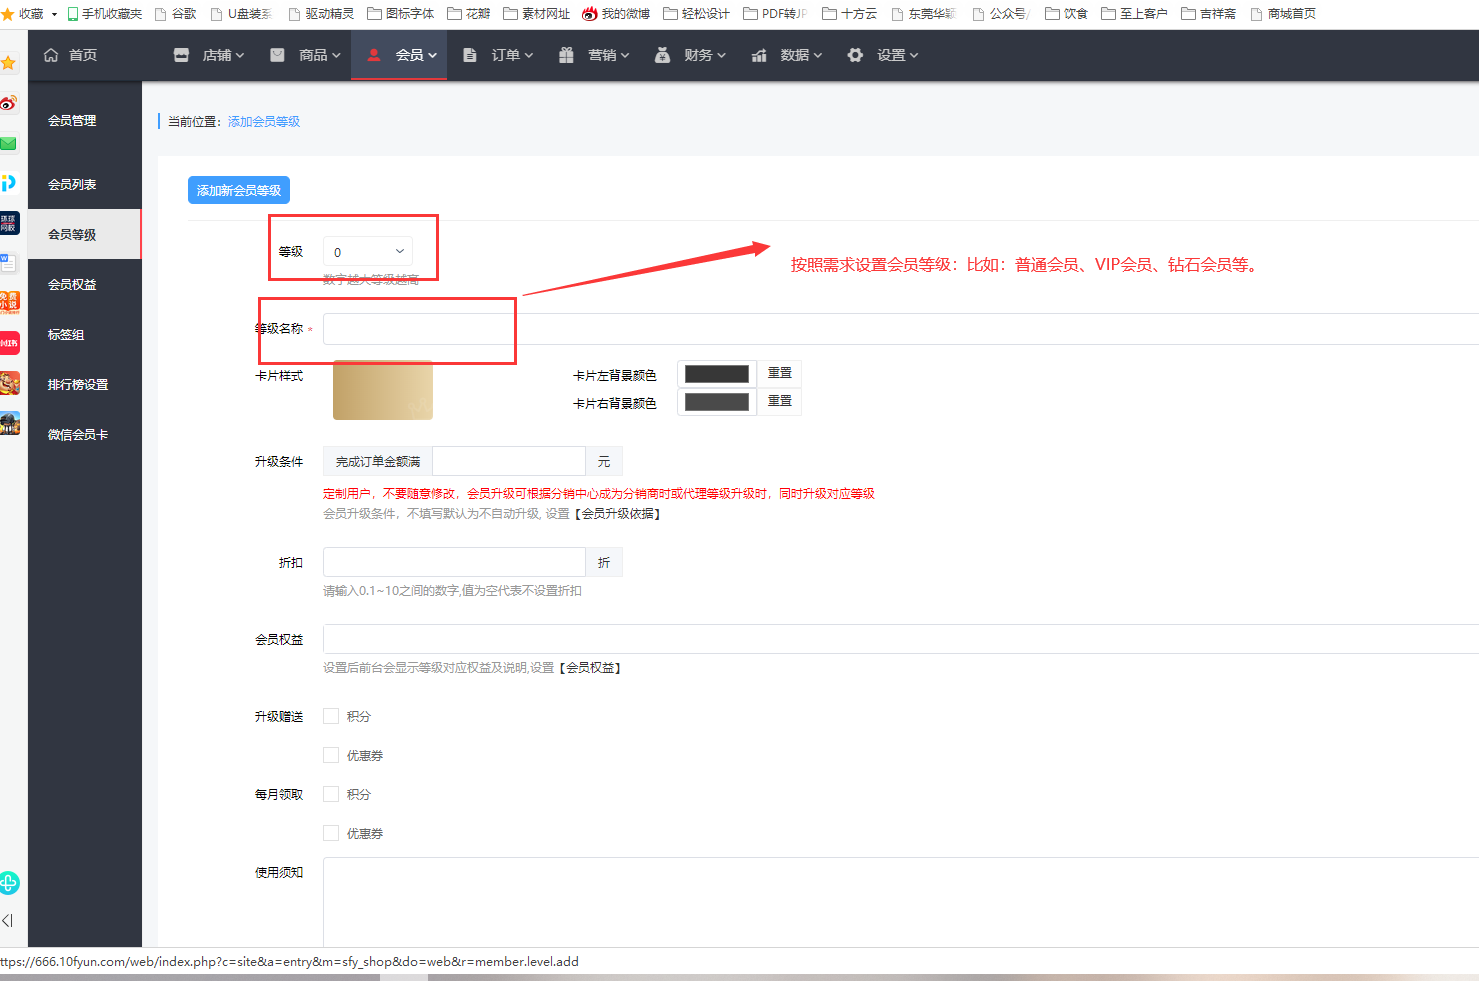
Task: Open 手机收藏夹 bookmark
Action: click(105, 14)
